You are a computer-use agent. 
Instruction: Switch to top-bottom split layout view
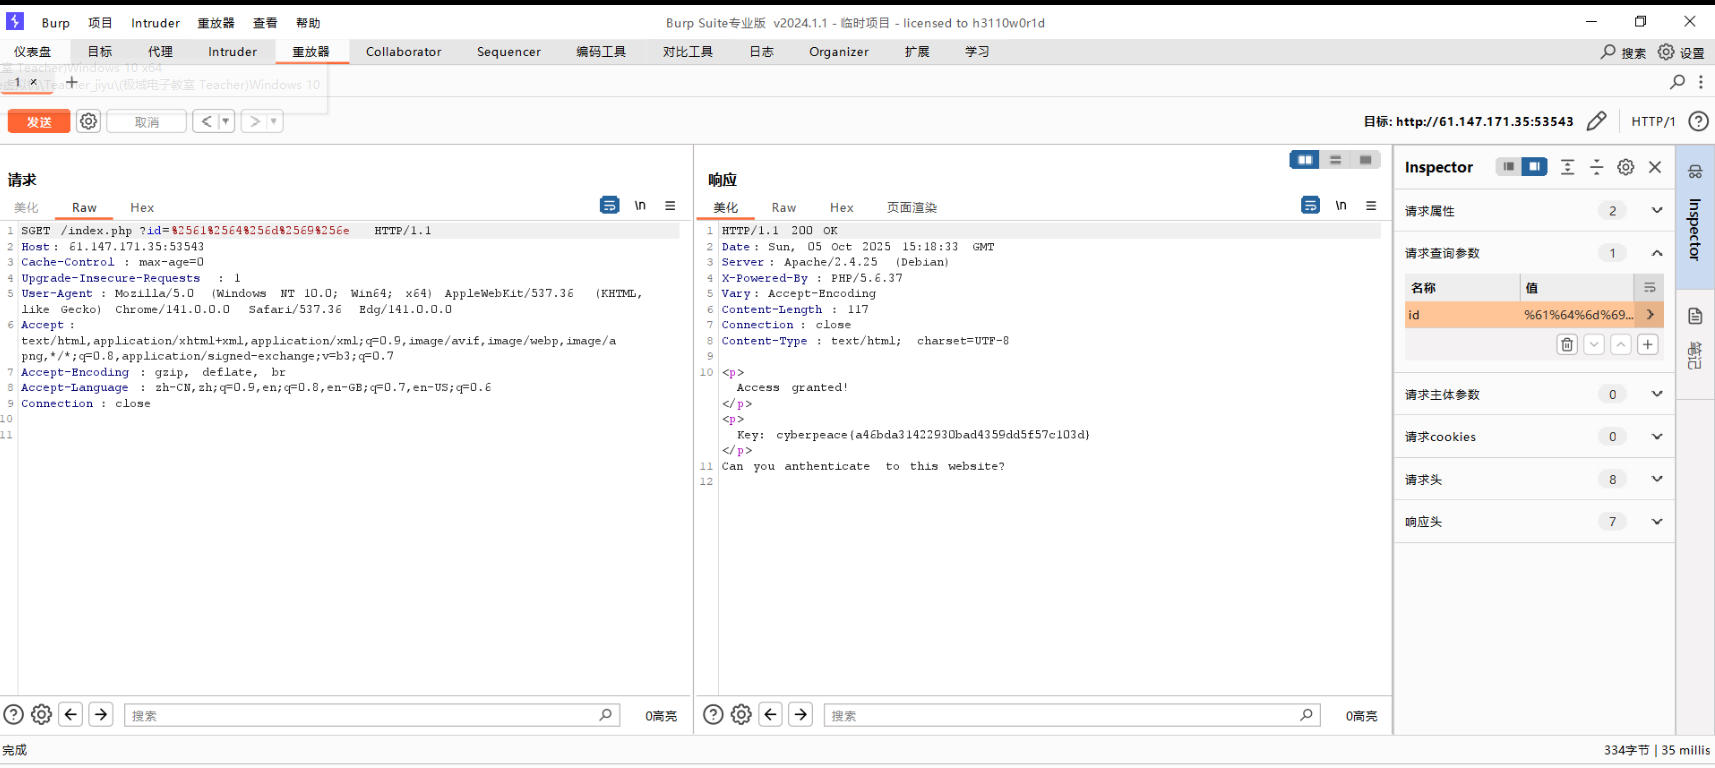point(1335,160)
